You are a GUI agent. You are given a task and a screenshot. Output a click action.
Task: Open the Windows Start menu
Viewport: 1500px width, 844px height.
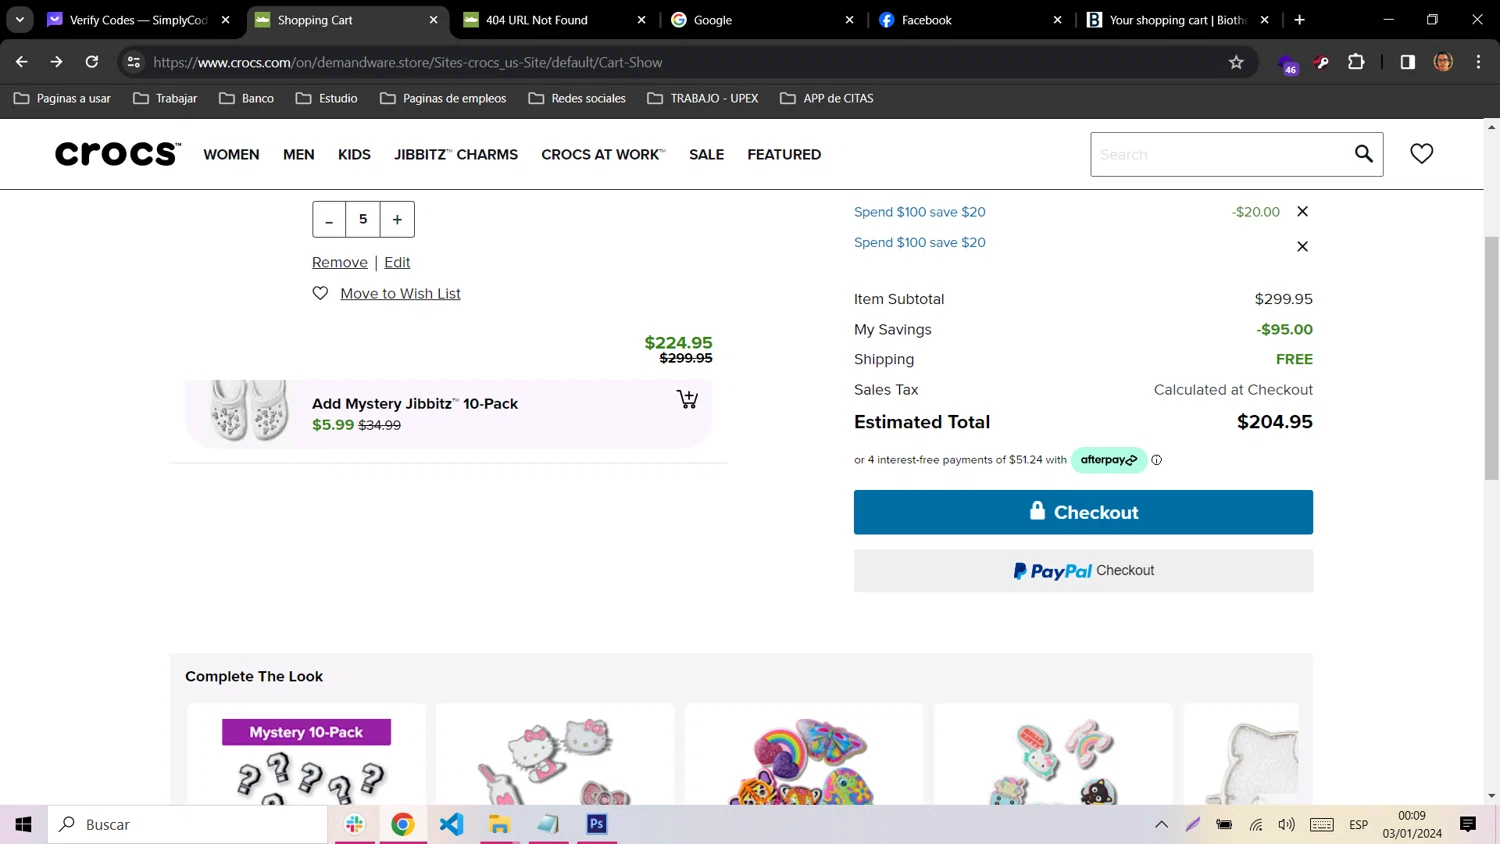(23, 825)
